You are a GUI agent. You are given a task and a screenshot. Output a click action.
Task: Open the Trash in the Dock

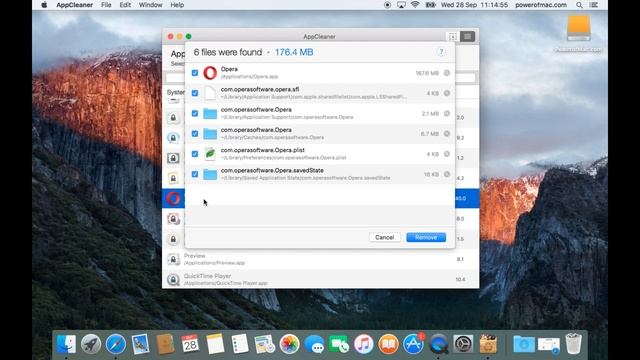(x=573, y=344)
